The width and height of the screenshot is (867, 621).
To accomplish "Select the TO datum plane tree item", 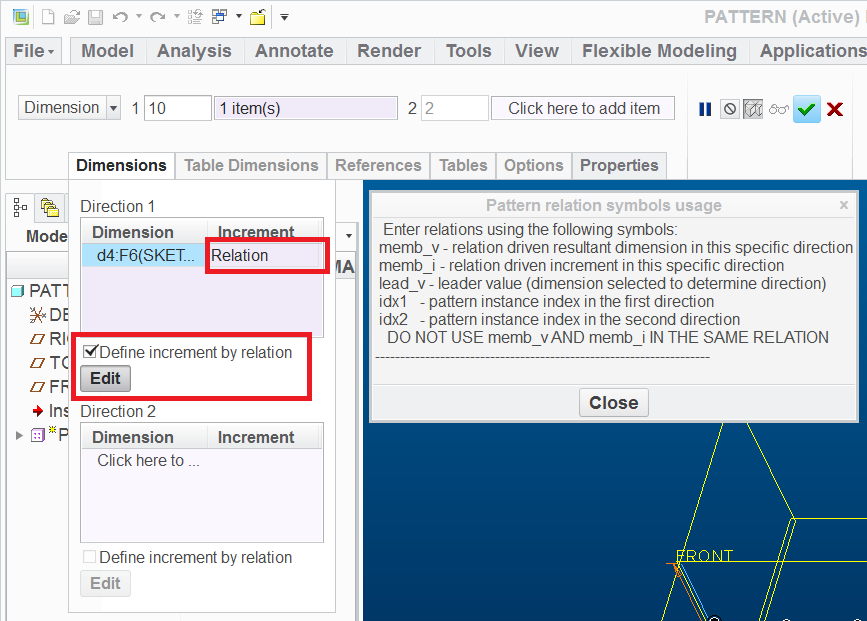I will click(49, 363).
